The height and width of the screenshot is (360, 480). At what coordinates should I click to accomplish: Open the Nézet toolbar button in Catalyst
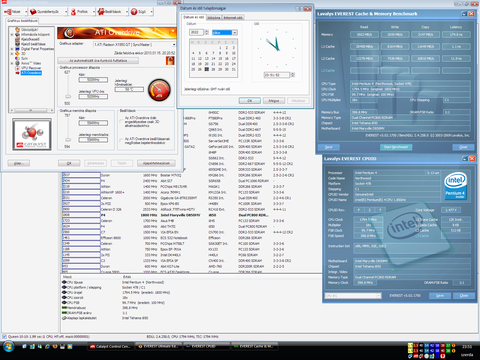[13, 12]
